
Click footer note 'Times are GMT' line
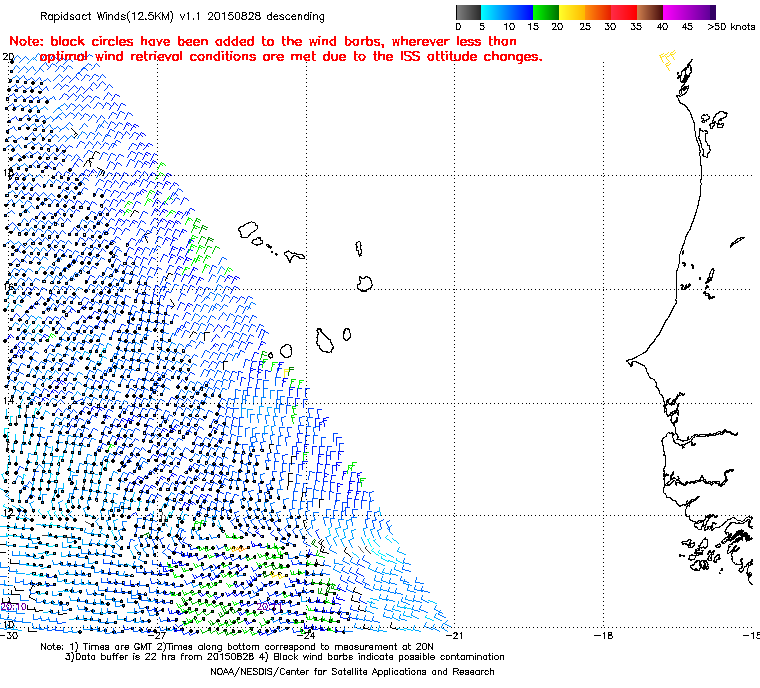tap(237, 647)
